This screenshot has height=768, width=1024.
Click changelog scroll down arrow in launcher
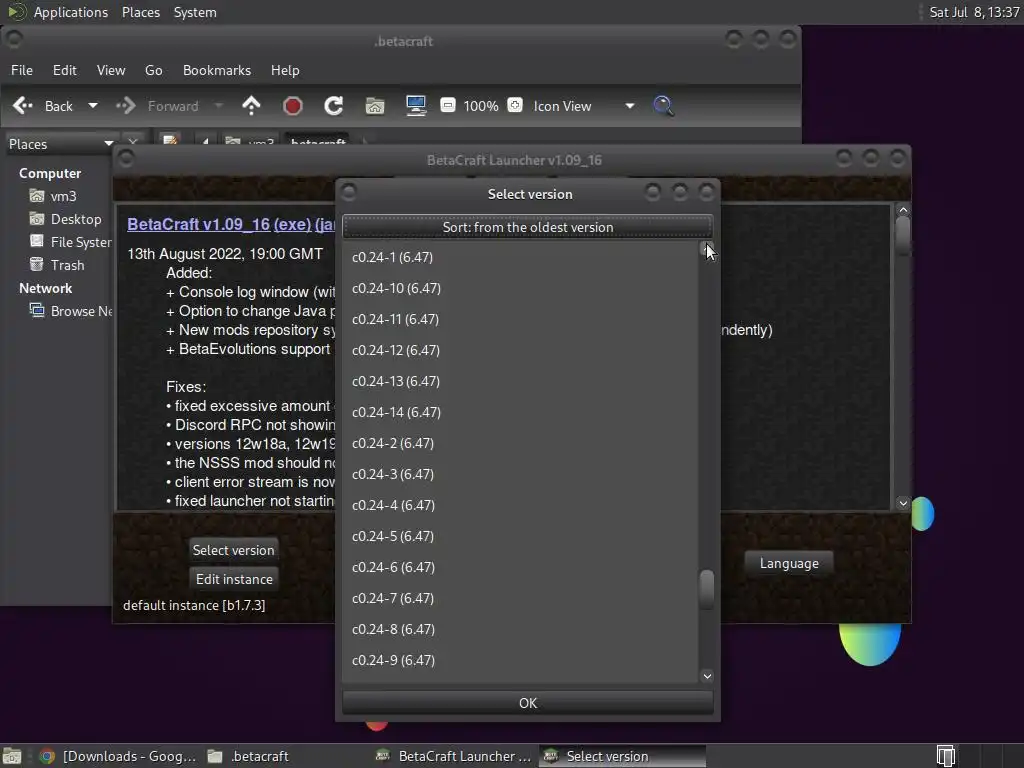[x=903, y=503]
